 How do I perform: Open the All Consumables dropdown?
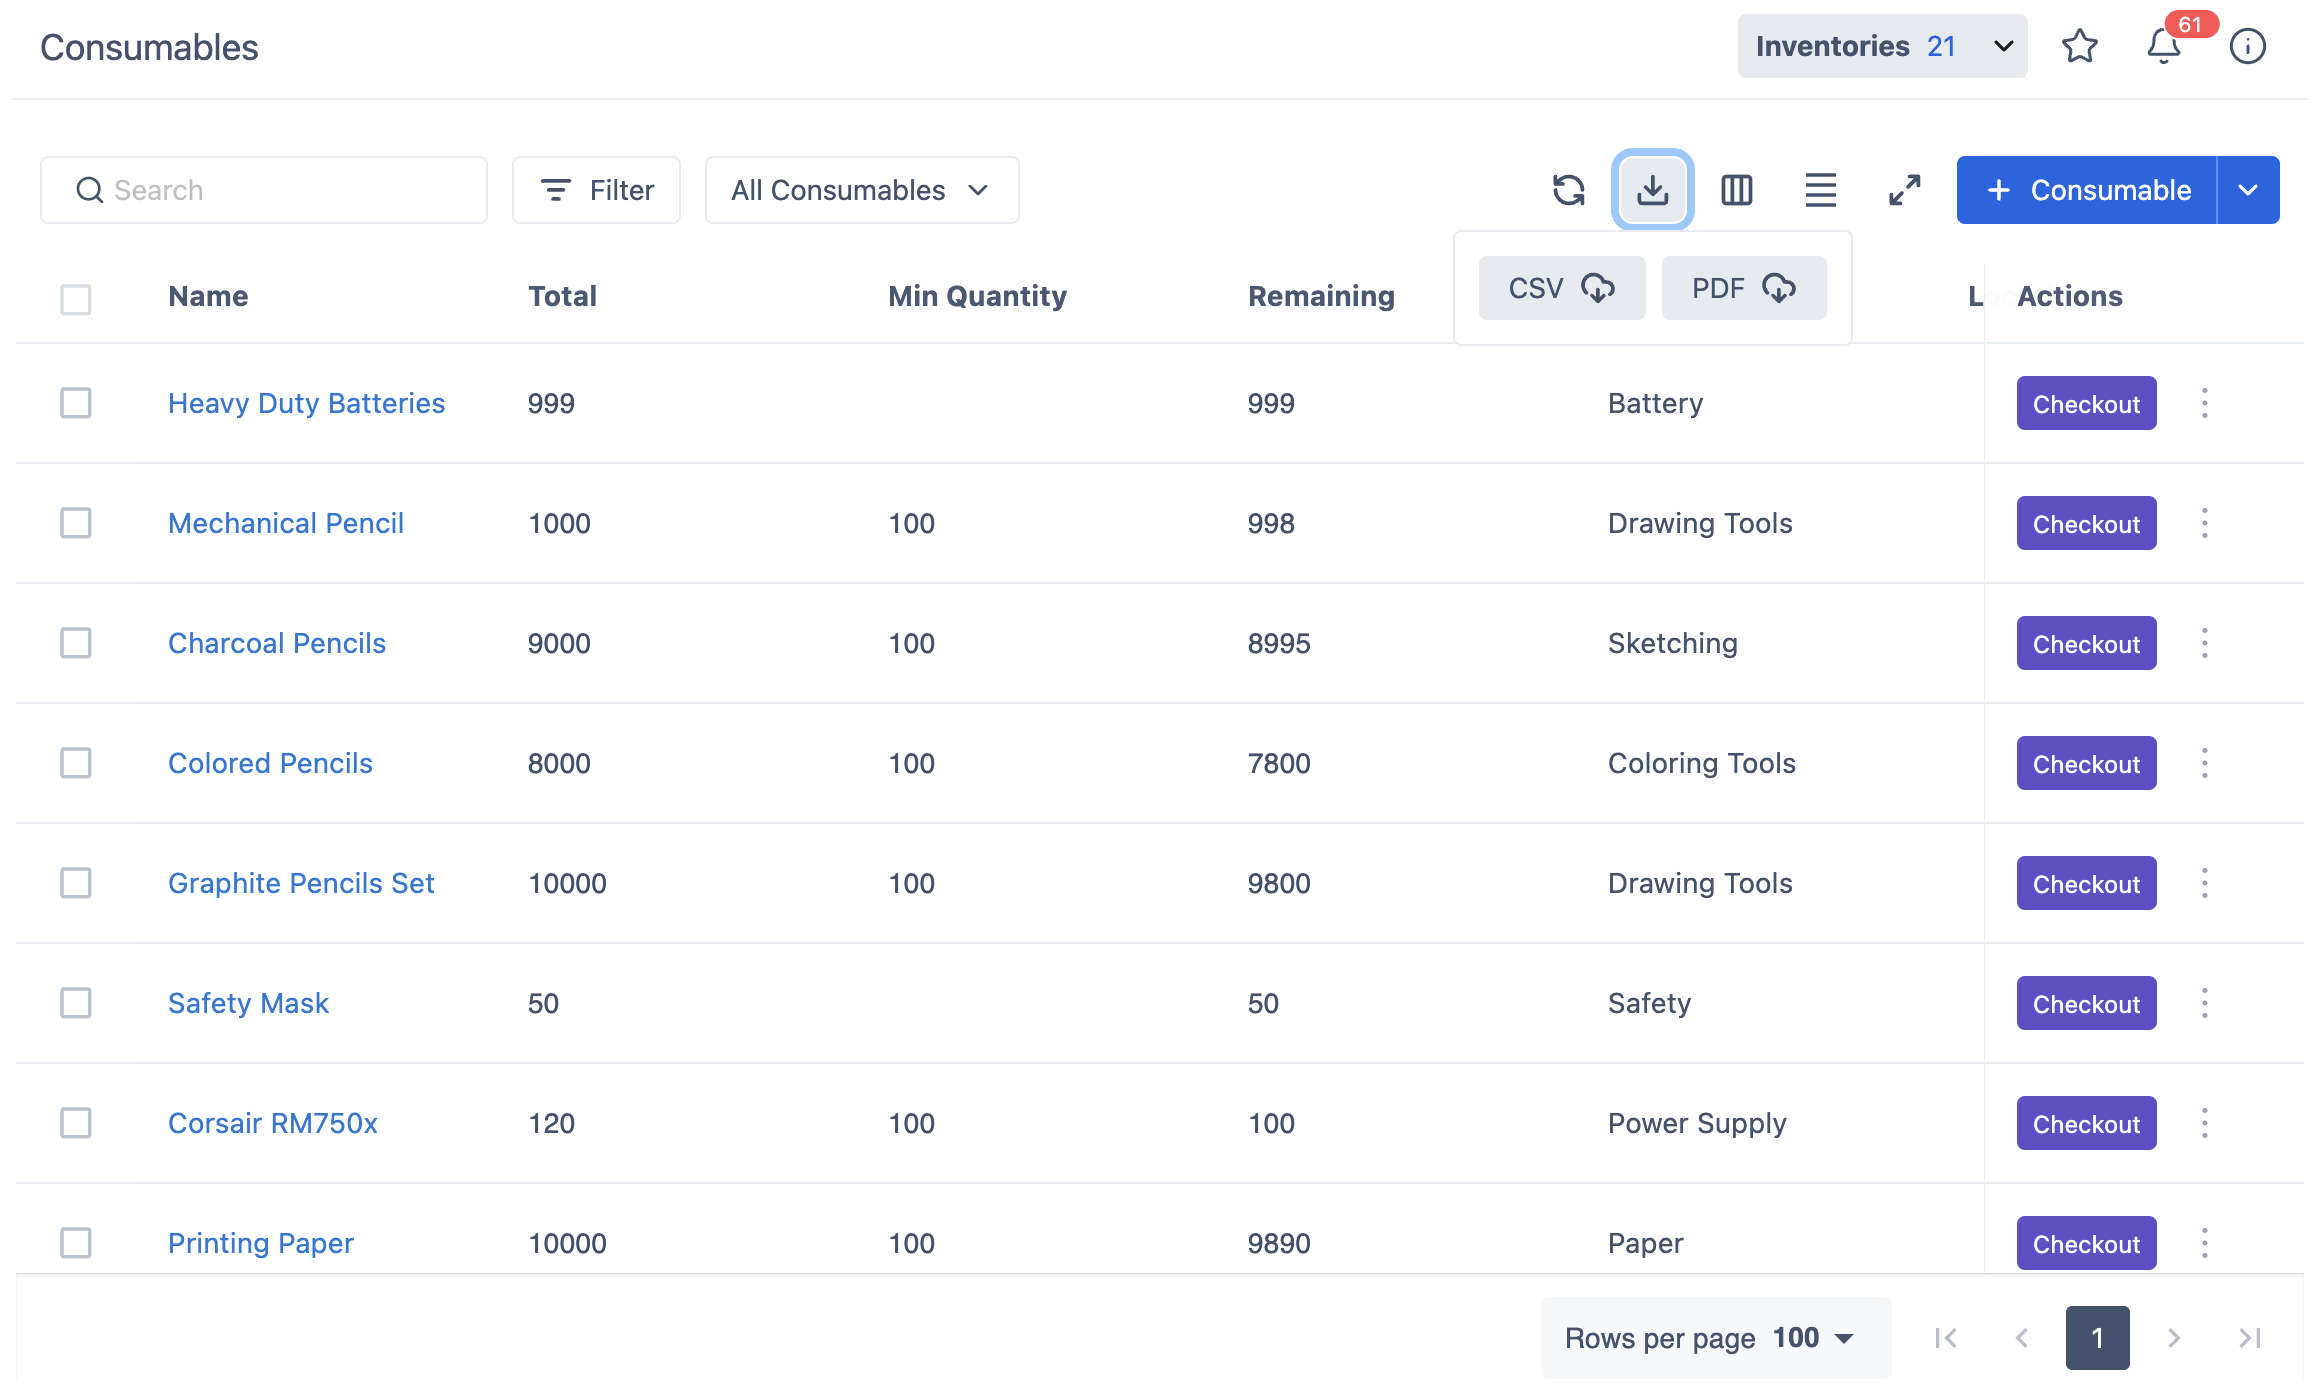[x=861, y=190]
